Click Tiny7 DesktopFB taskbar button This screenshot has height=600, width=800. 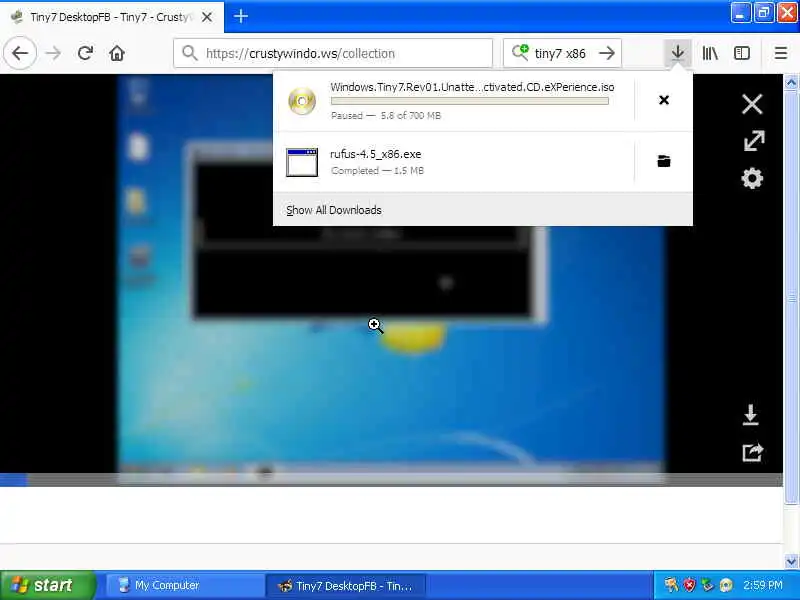tap(346, 585)
